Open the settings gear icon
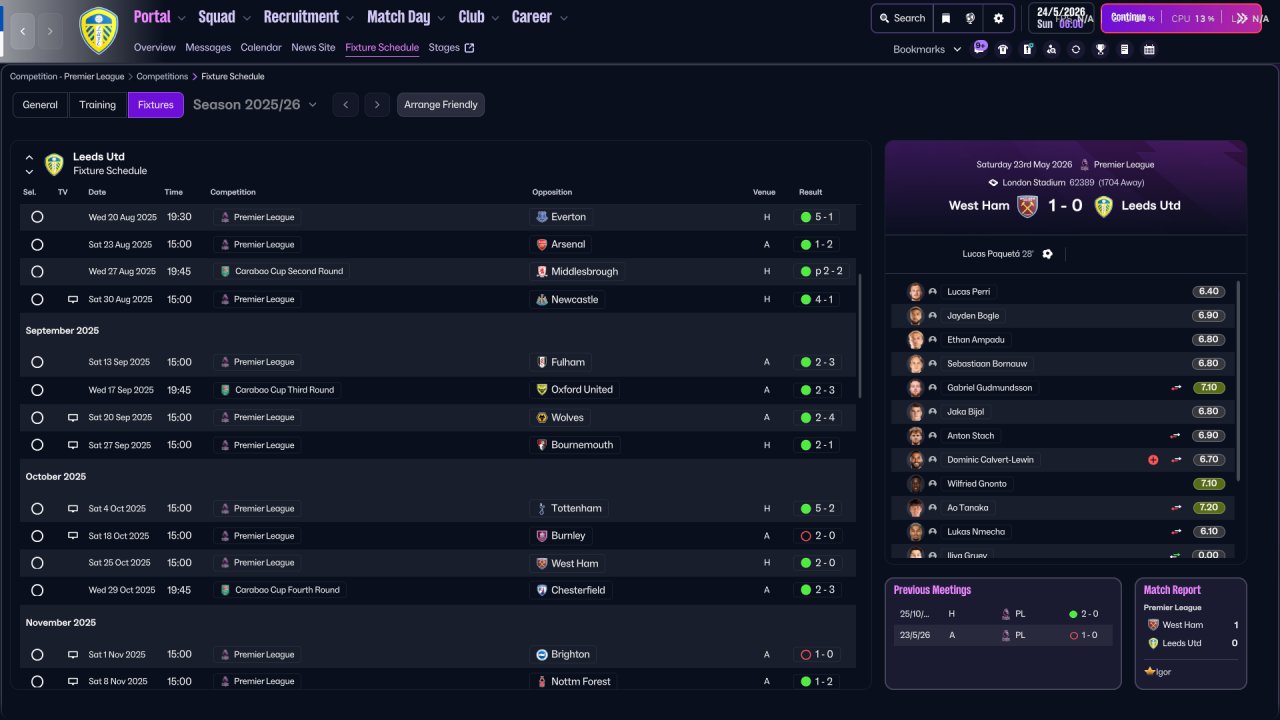Viewport: 1280px width, 720px height. [x=998, y=18]
